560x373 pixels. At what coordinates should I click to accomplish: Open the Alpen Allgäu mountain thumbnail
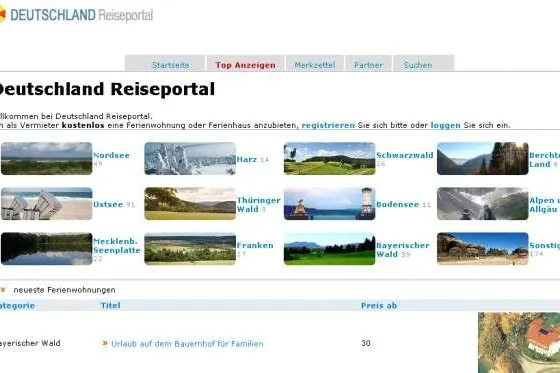click(482, 204)
